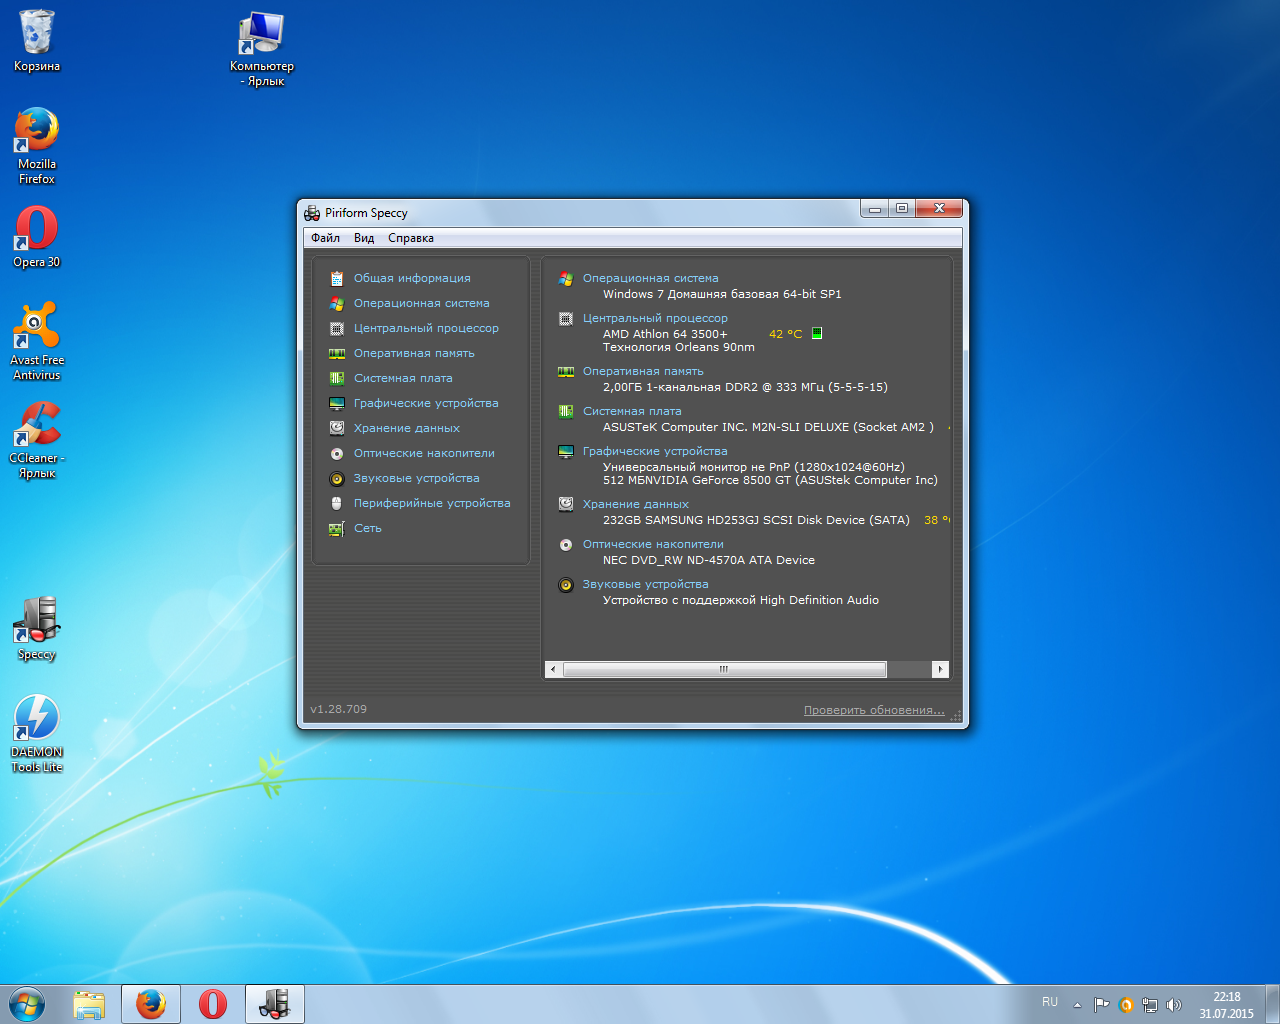Open the Операционная система heading in the summary
This screenshot has width=1280, height=1024.
click(x=650, y=278)
